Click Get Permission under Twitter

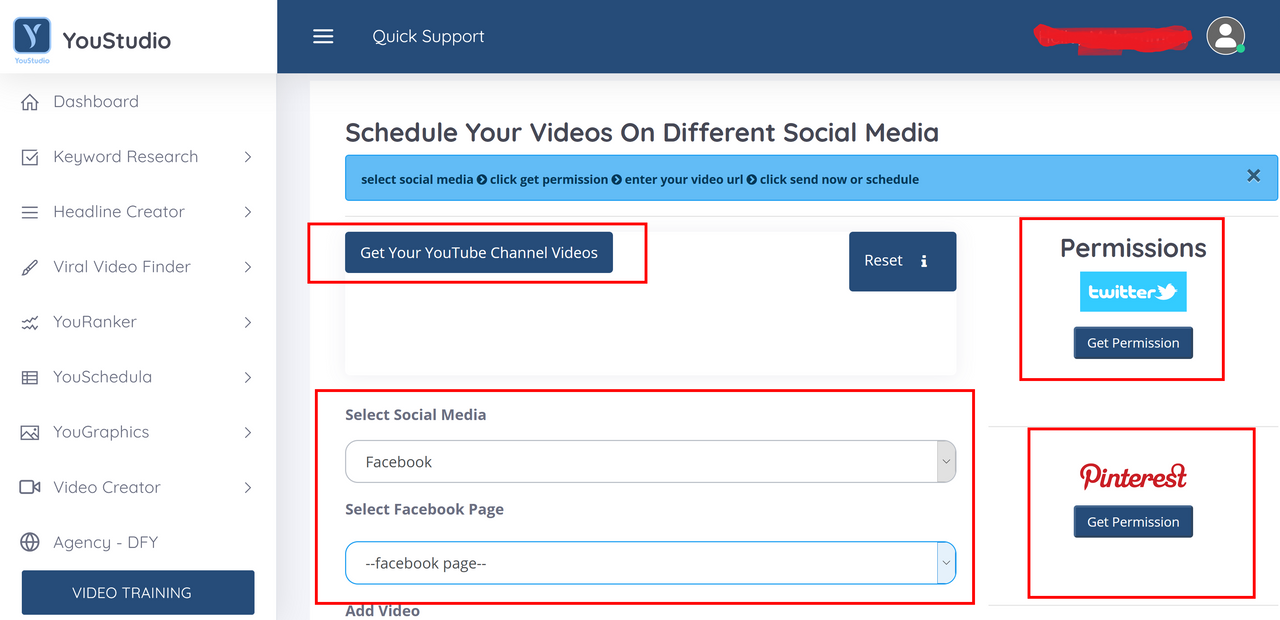(x=1133, y=343)
